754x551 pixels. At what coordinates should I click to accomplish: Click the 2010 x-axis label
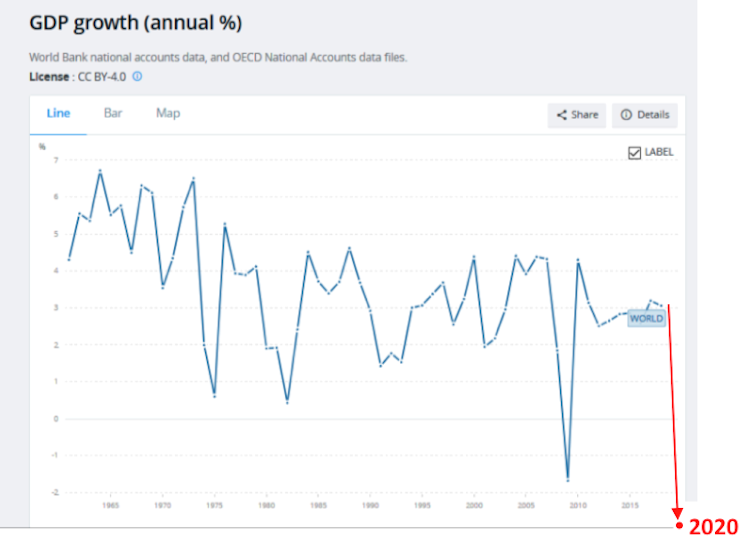(x=577, y=506)
